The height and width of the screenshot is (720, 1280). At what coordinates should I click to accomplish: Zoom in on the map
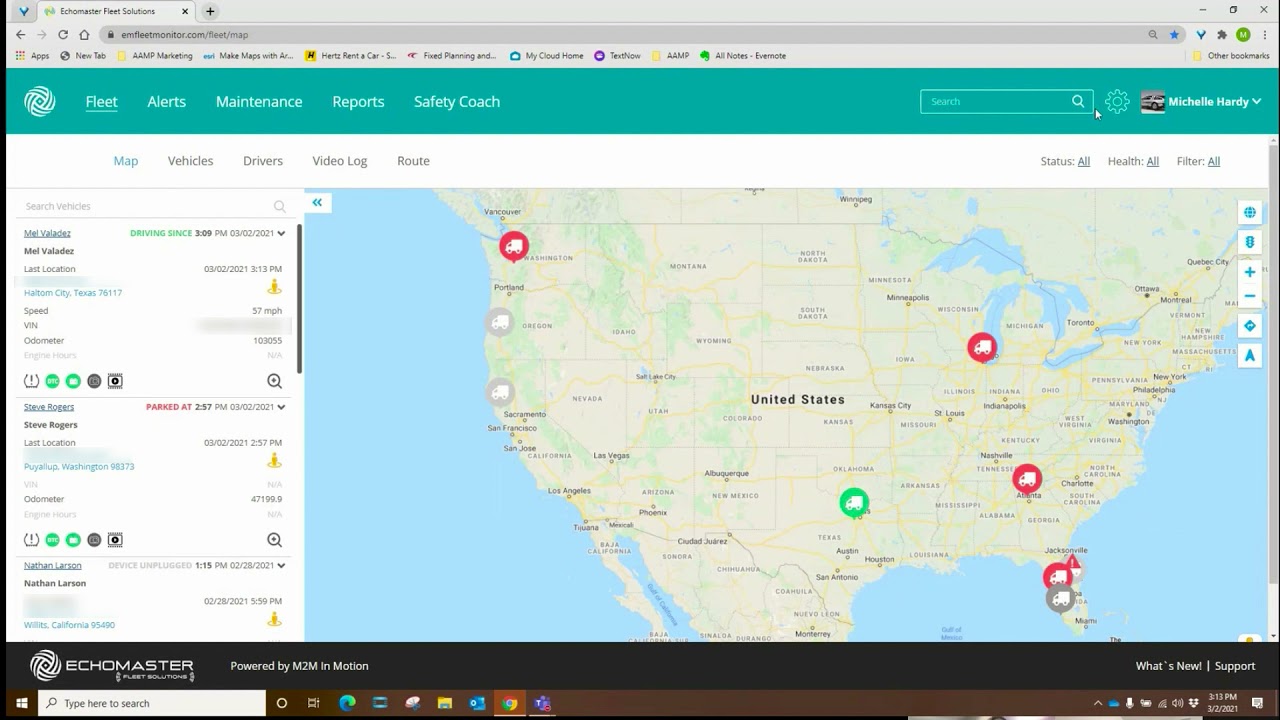[1250, 272]
